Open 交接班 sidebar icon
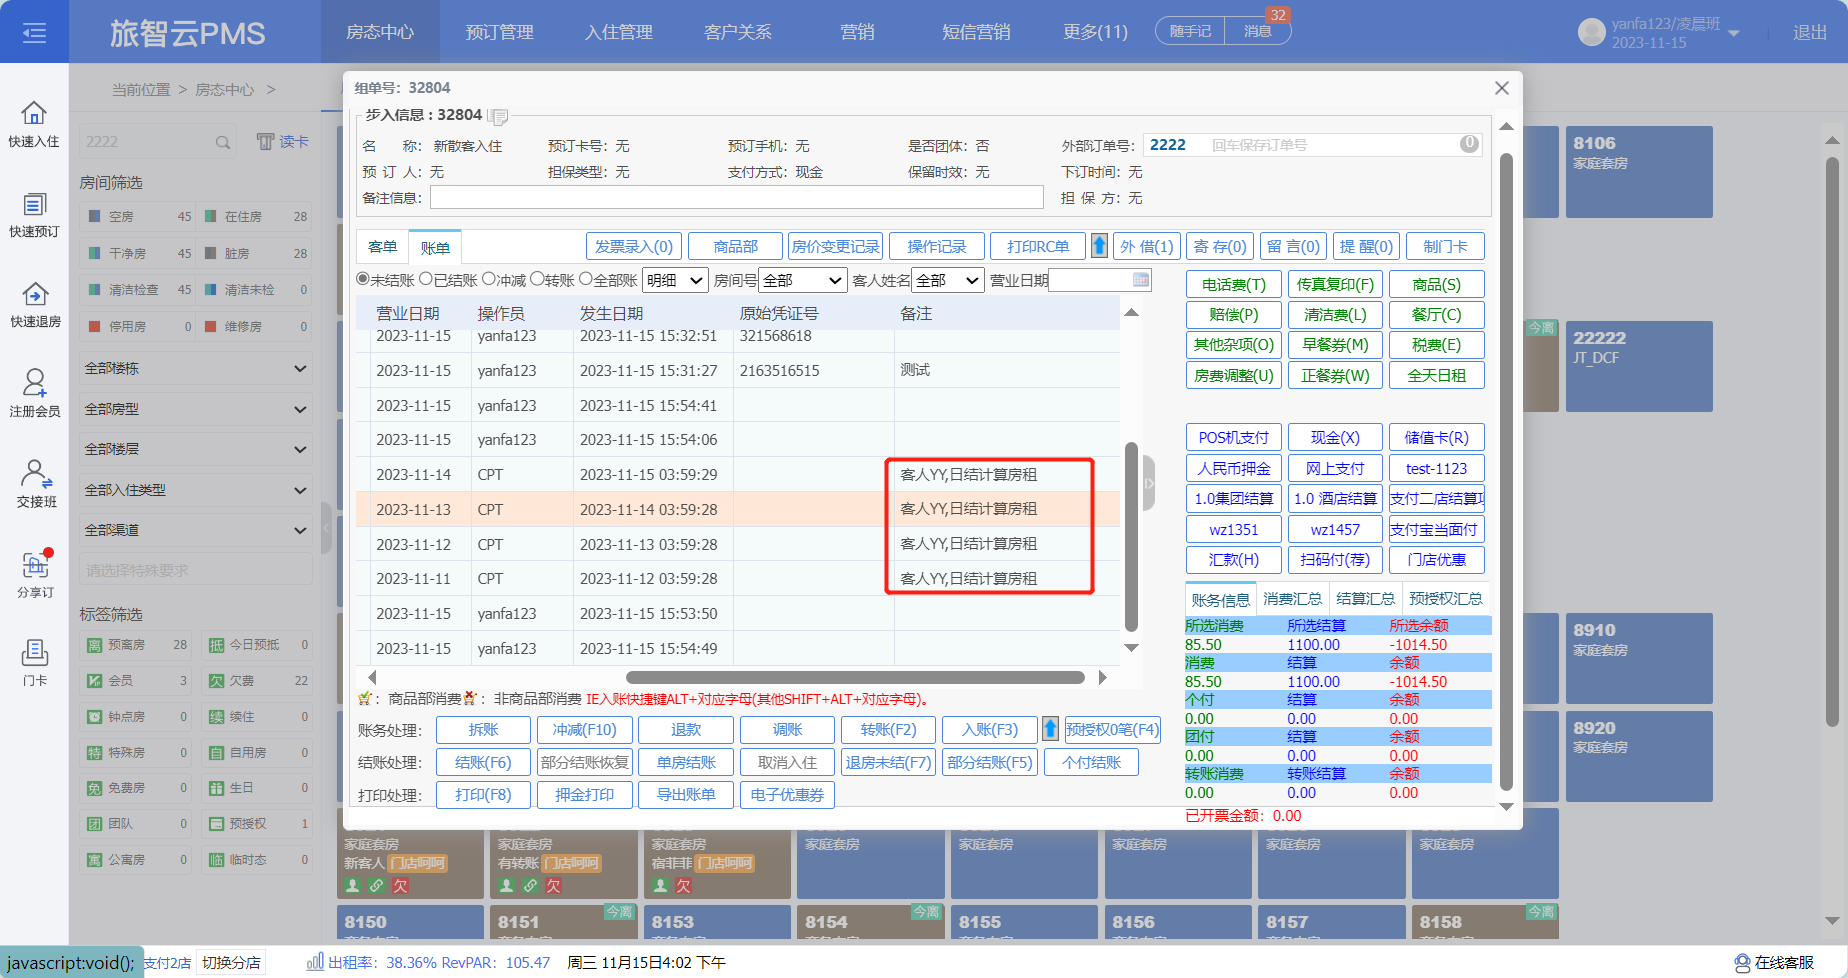 36,483
